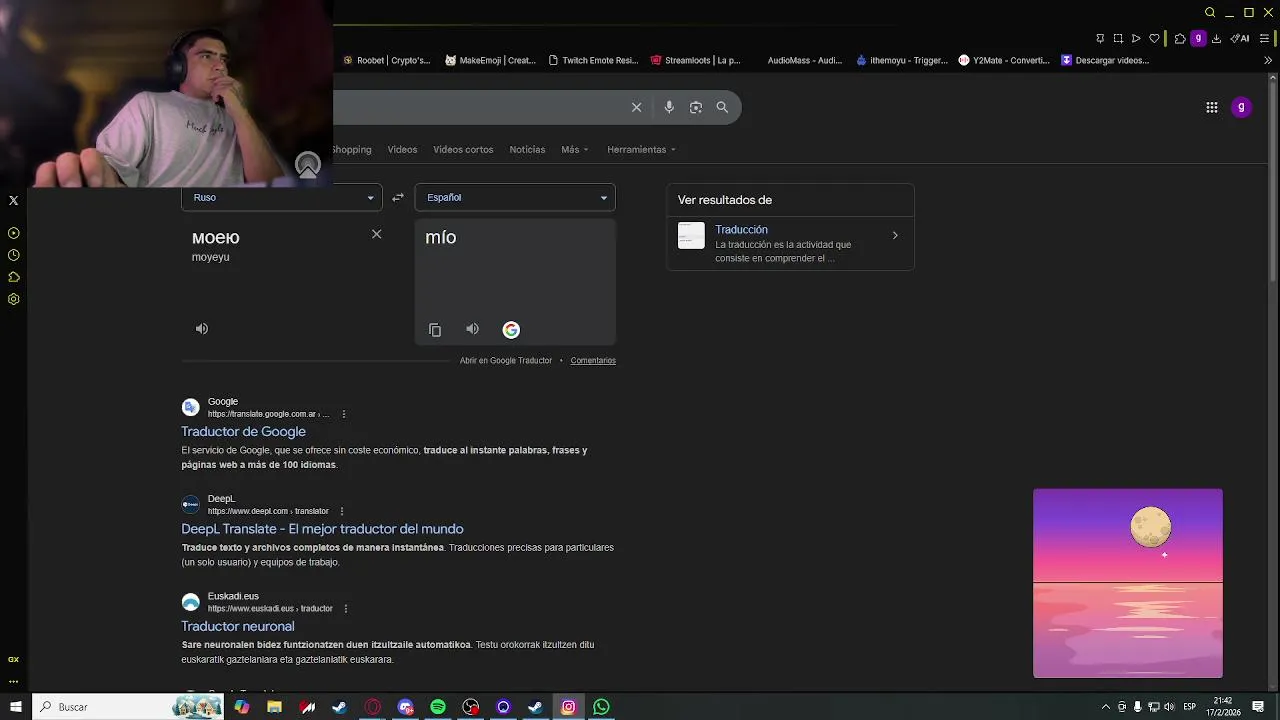Bookmark the page with the heart icon
Viewport: 1280px width, 720px height.
(x=1154, y=38)
